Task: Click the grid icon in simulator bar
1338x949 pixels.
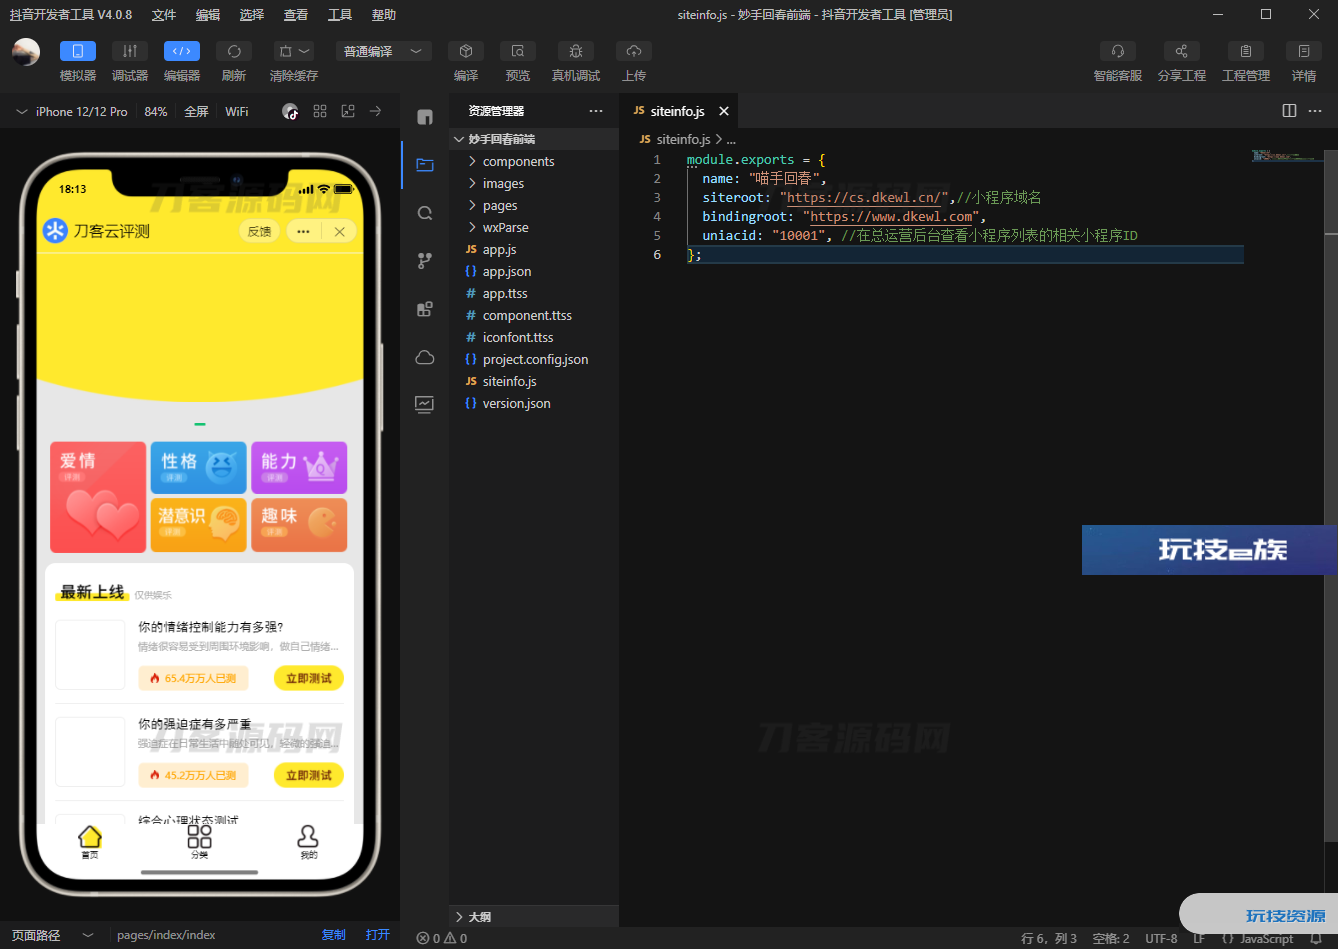Action: [320, 112]
